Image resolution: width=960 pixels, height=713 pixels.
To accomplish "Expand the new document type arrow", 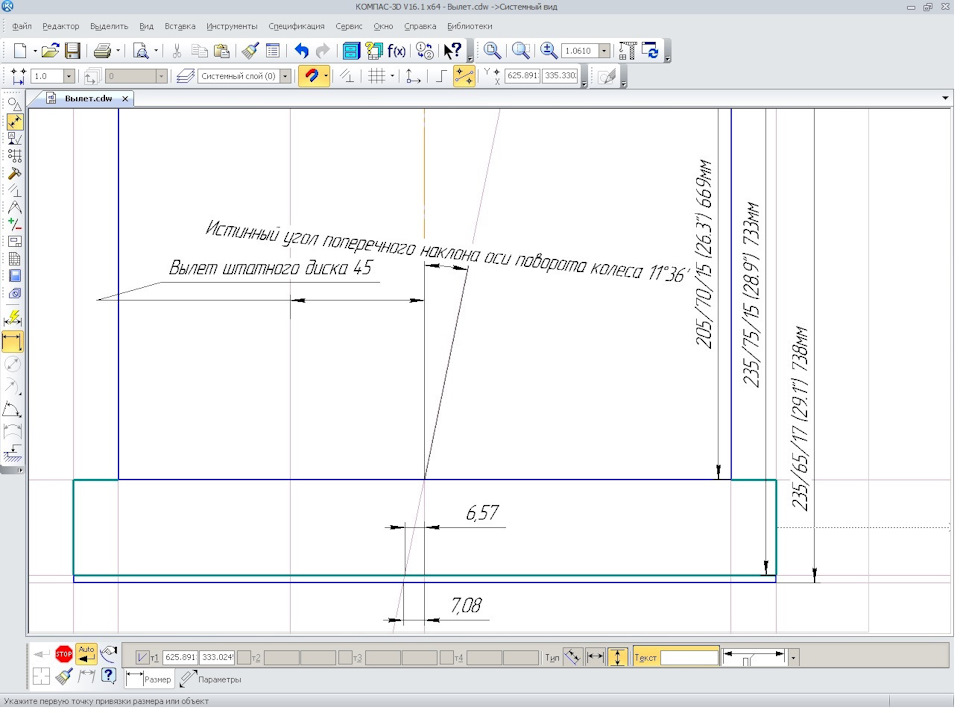I will [35, 51].
